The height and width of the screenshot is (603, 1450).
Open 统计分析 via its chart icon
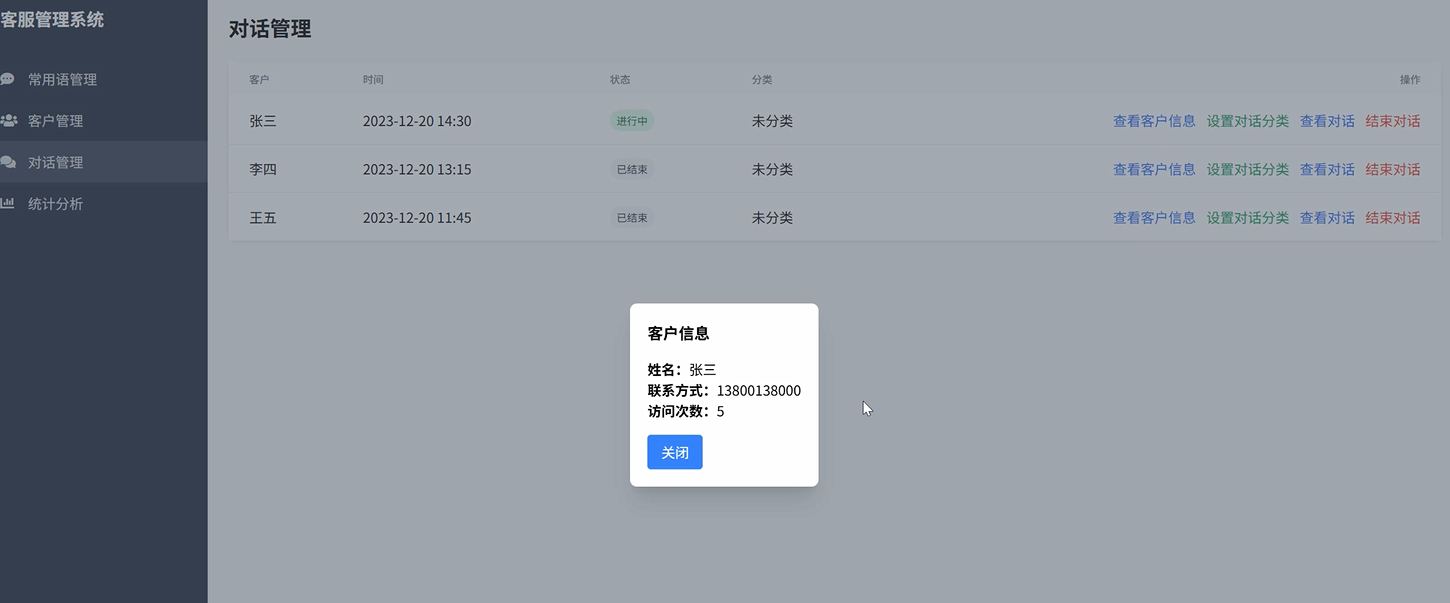click(8, 203)
